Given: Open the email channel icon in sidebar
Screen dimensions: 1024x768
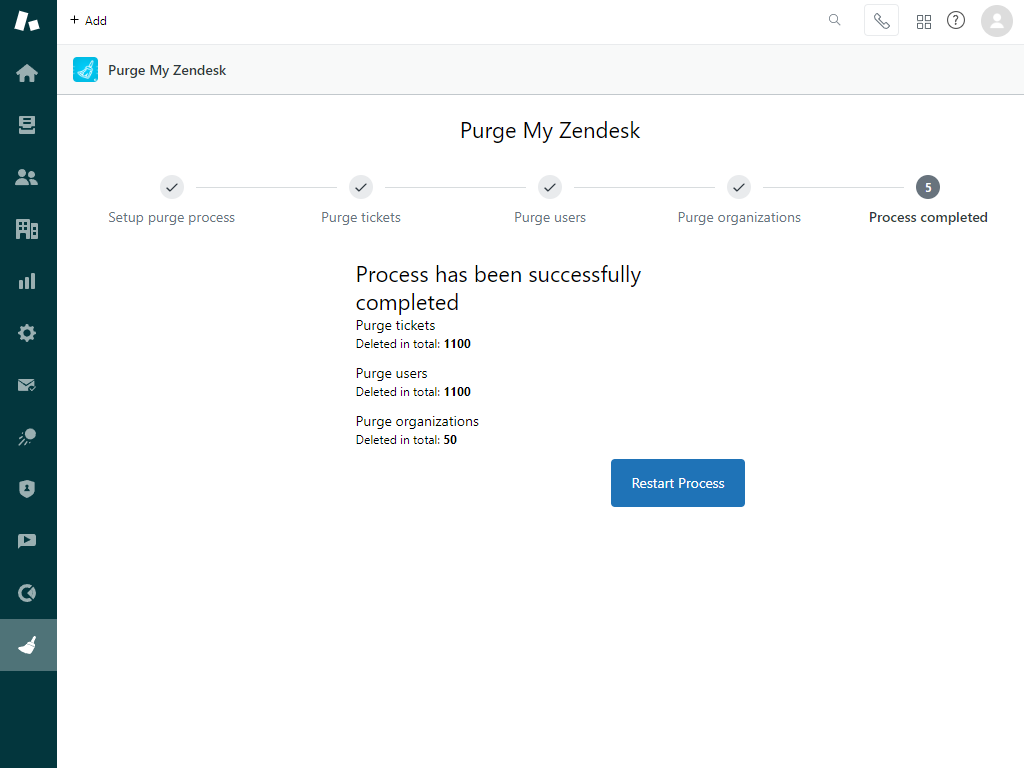Looking at the screenshot, I should pyautogui.click(x=27, y=385).
